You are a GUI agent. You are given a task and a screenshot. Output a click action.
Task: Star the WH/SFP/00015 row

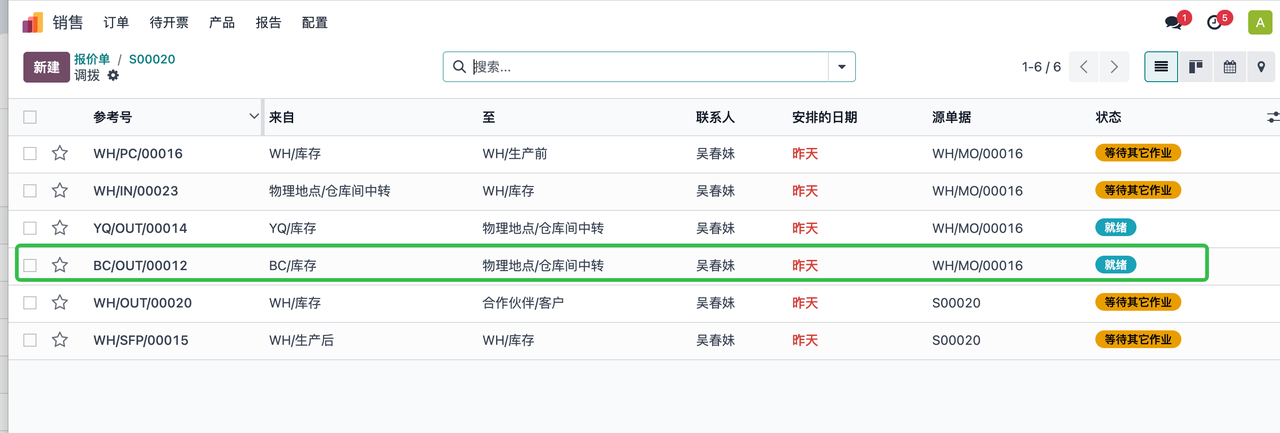pyautogui.click(x=60, y=340)
